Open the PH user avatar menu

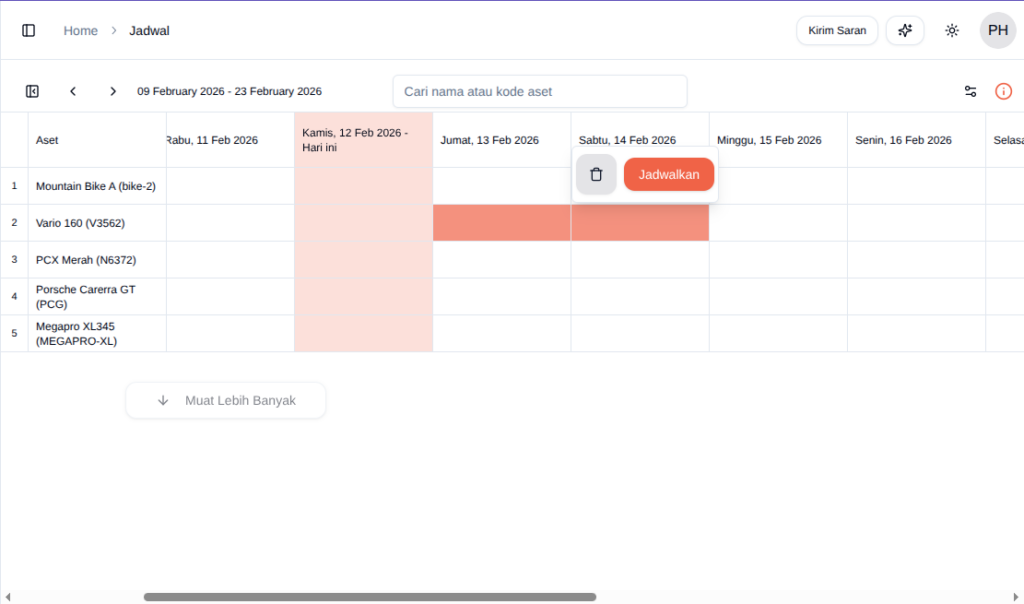(997, 31)
